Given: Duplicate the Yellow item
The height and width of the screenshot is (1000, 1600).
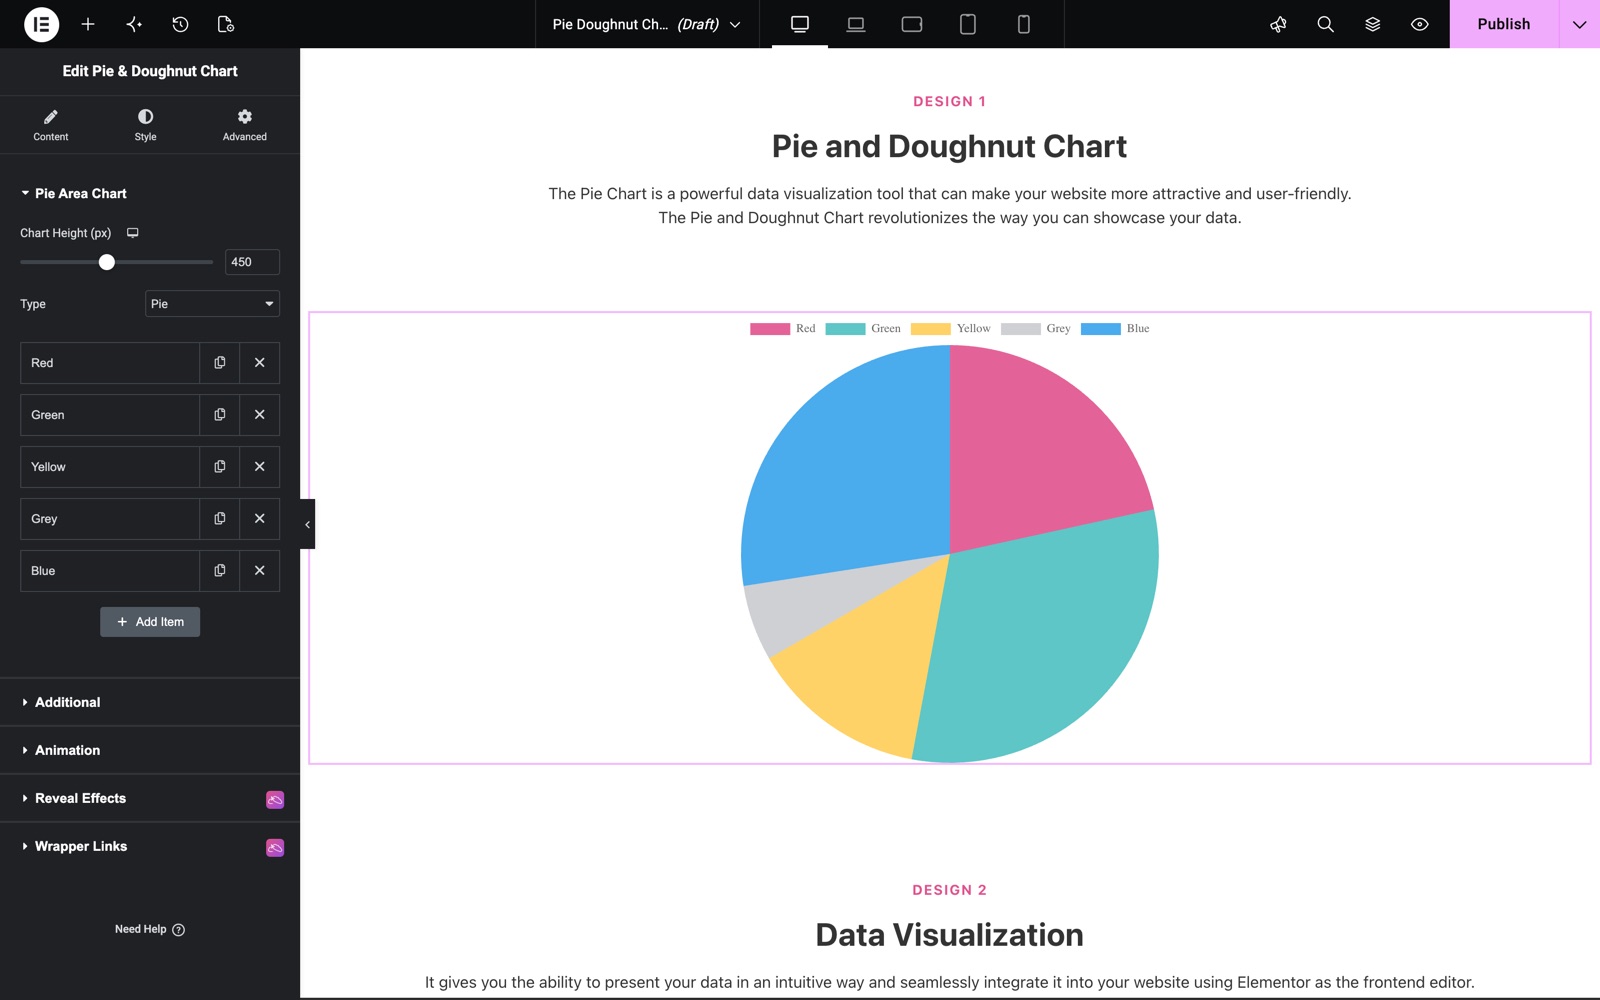Looking at the screenshot, I should point(220,467).
